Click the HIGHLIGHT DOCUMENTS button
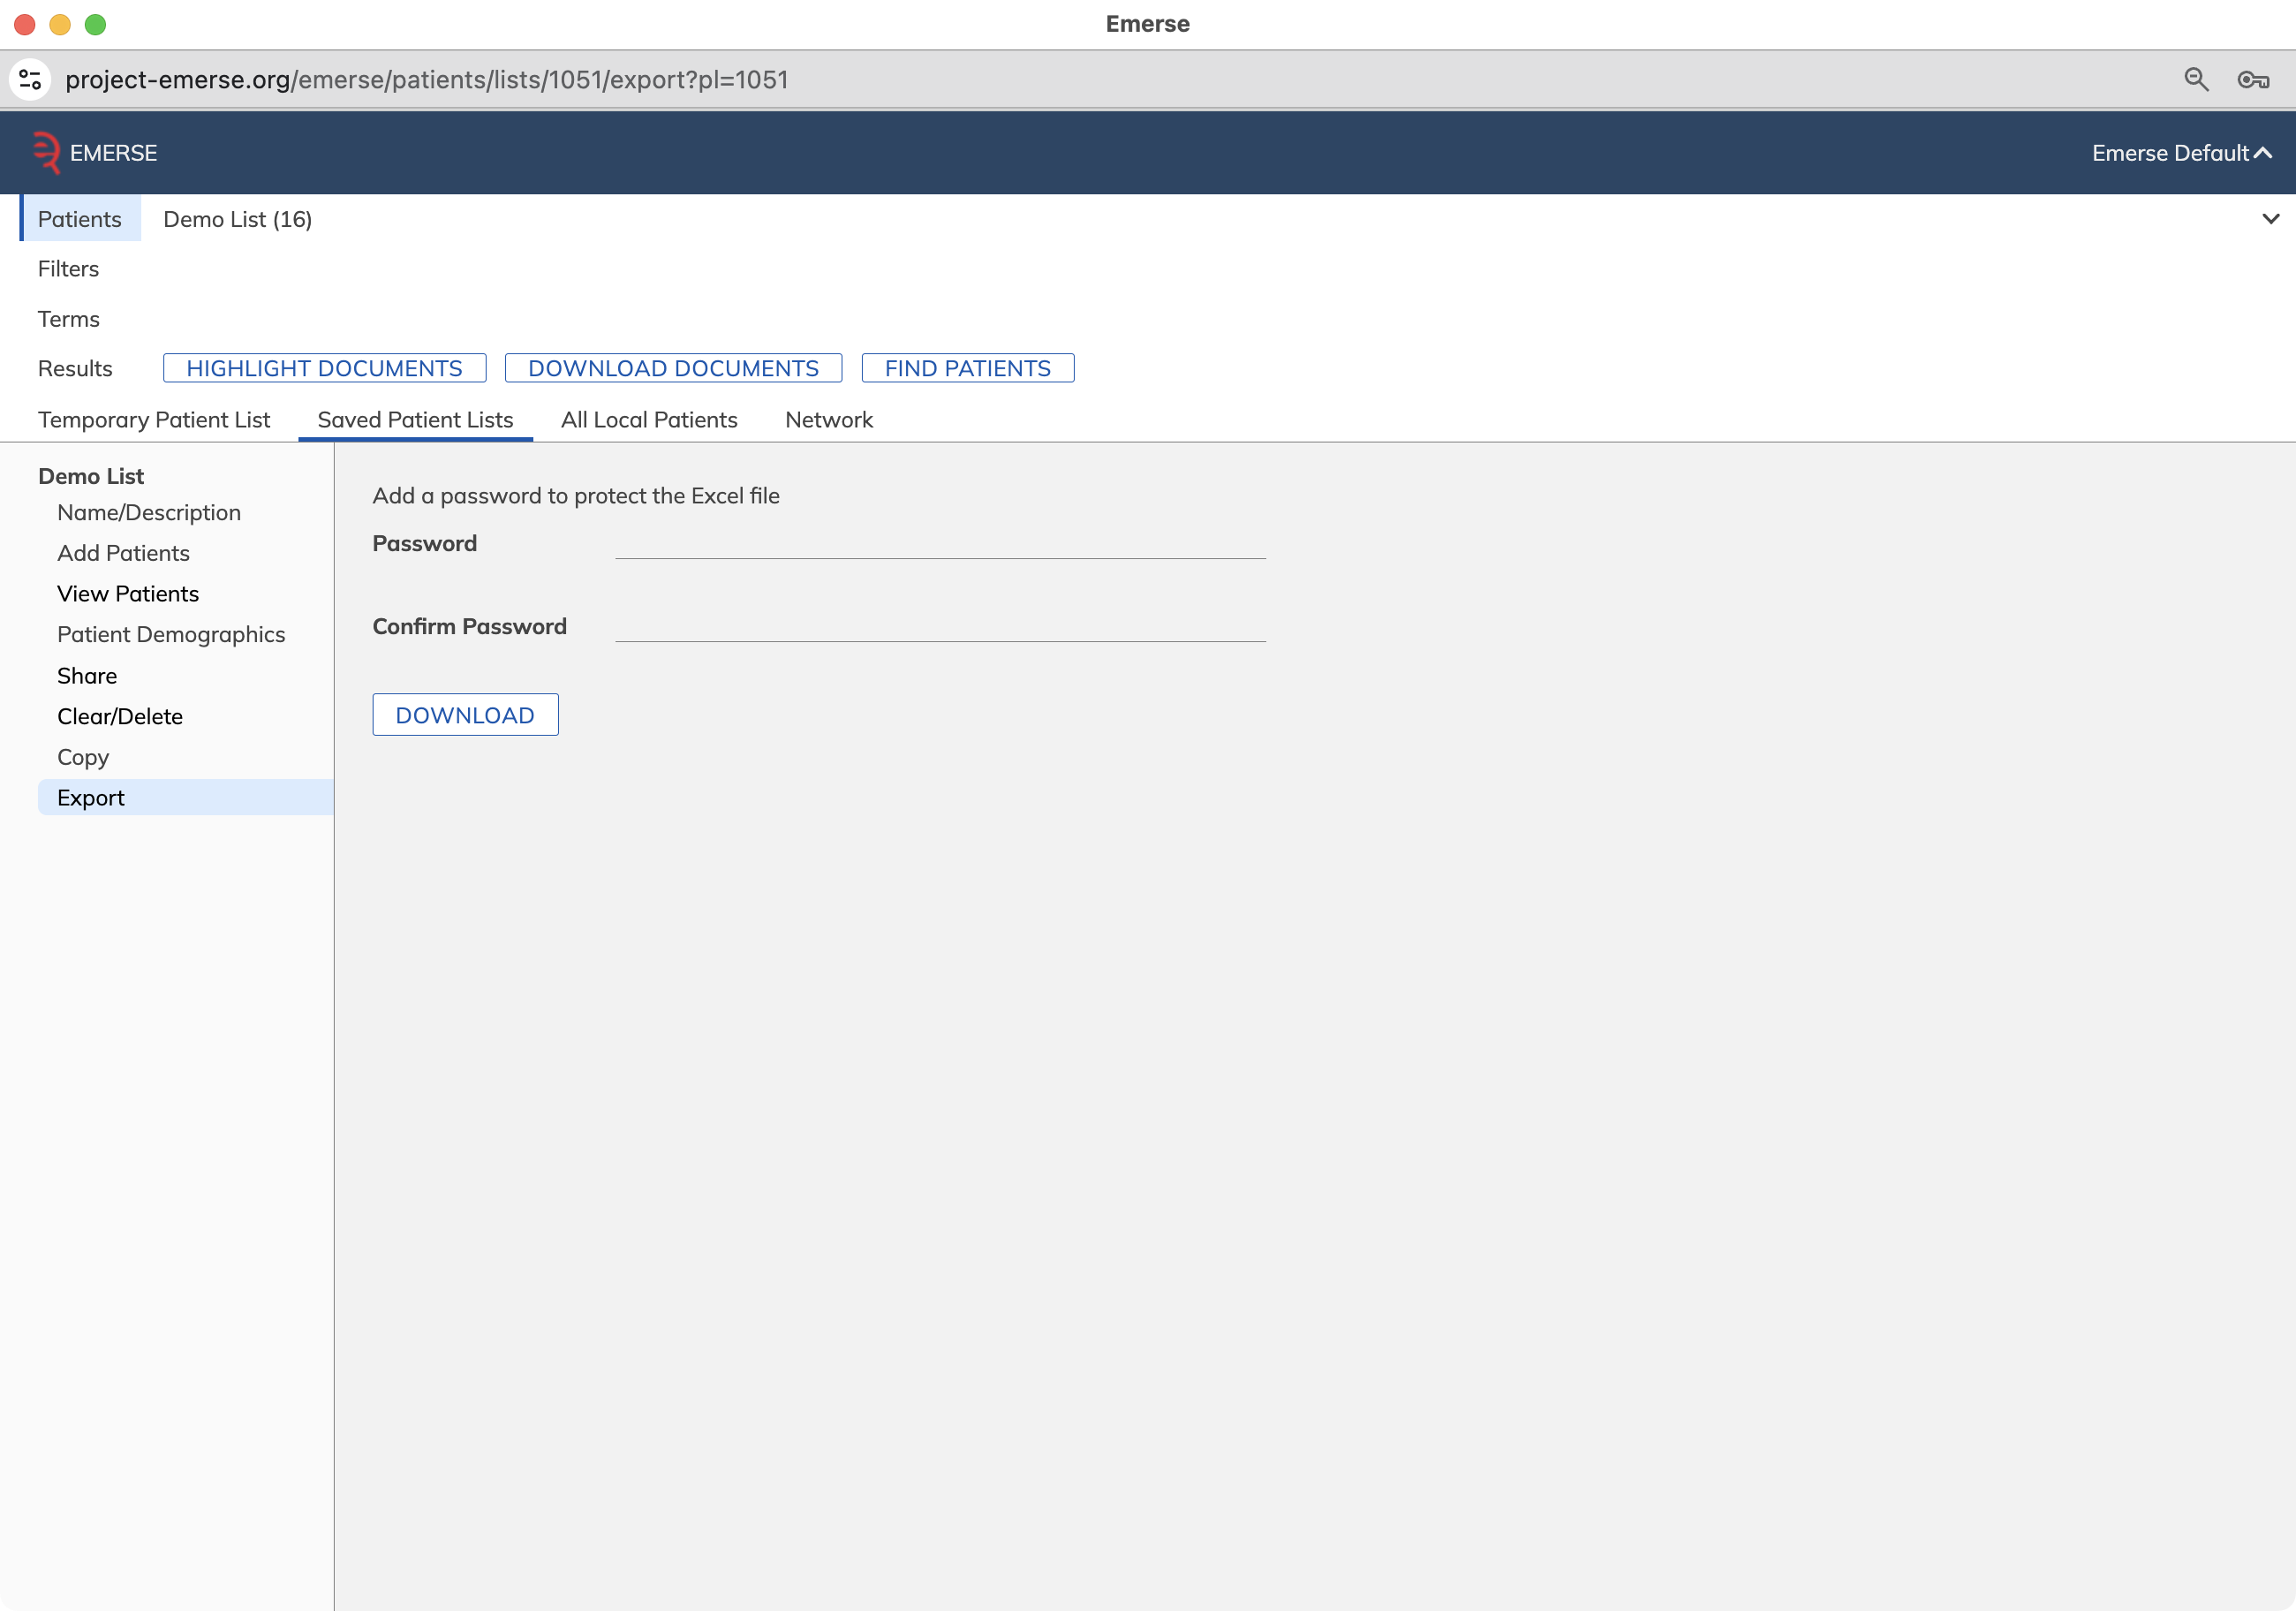This screenshot has width=2296, height=1611. (x=324, y=368)
